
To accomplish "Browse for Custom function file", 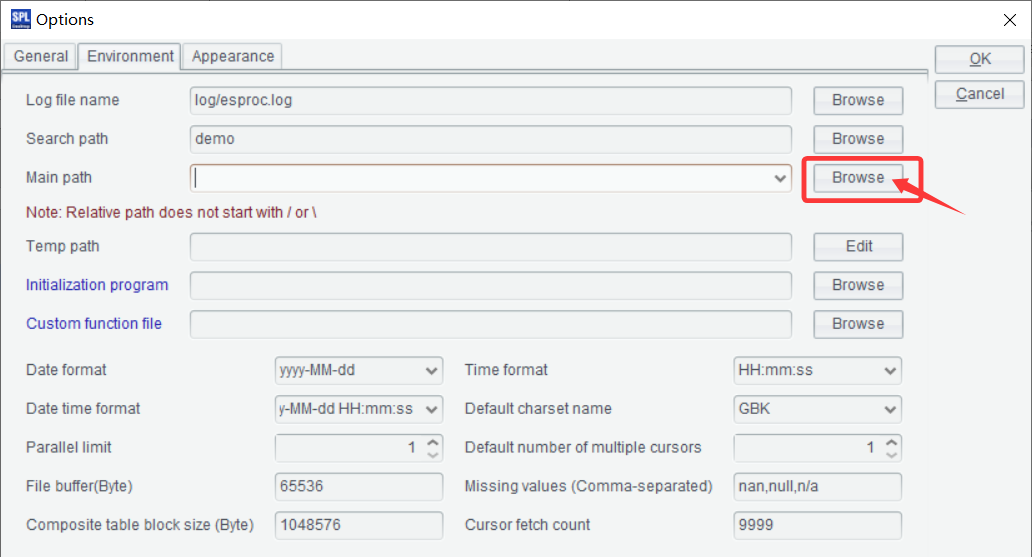I will 857,324.
